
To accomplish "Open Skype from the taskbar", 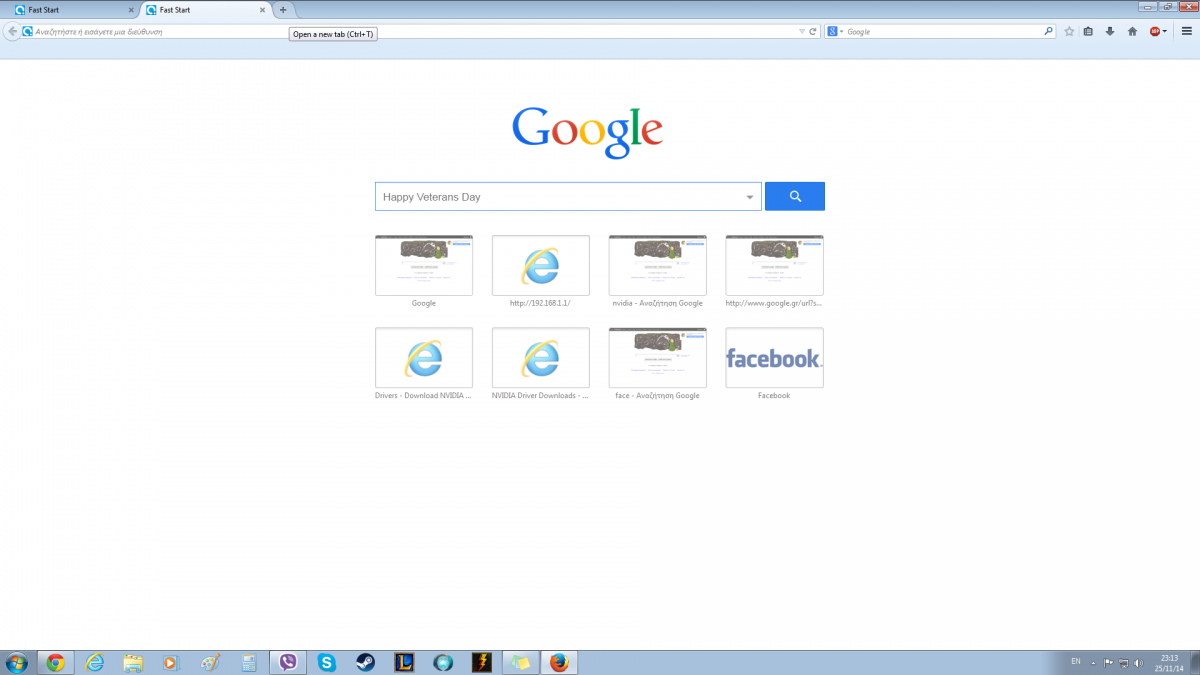I will [x=327, y=662].
